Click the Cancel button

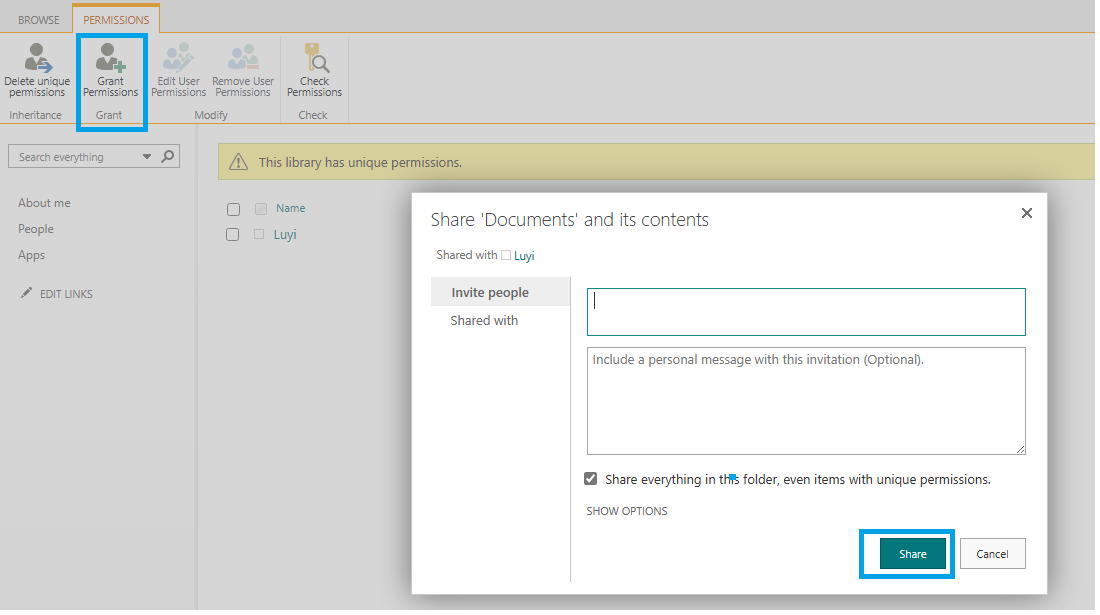click(992, 554)
